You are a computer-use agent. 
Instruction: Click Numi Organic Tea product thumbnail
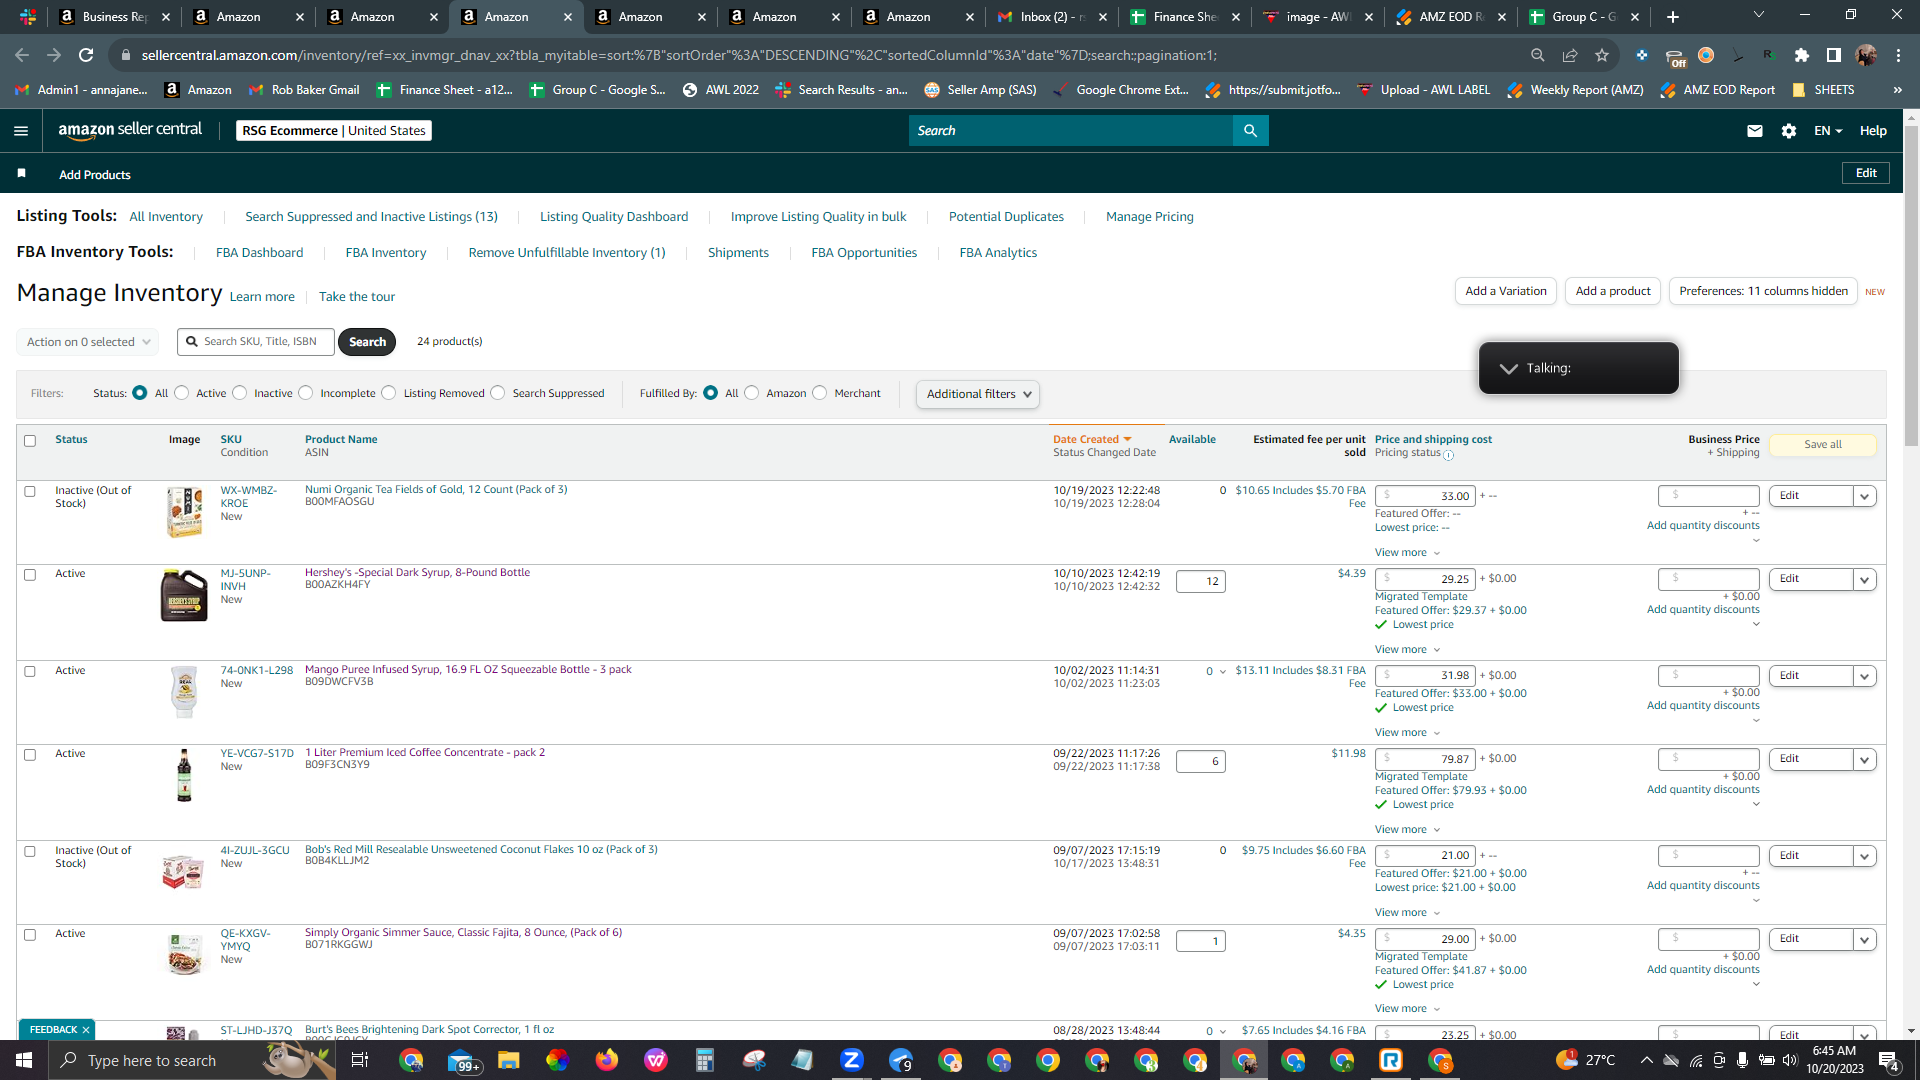pyautogui.click(x=184, y=512)
